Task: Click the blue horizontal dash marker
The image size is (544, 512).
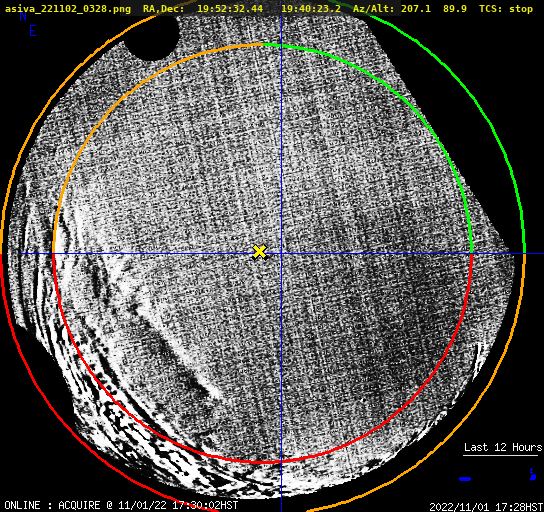Action: (x=465, y=479)
